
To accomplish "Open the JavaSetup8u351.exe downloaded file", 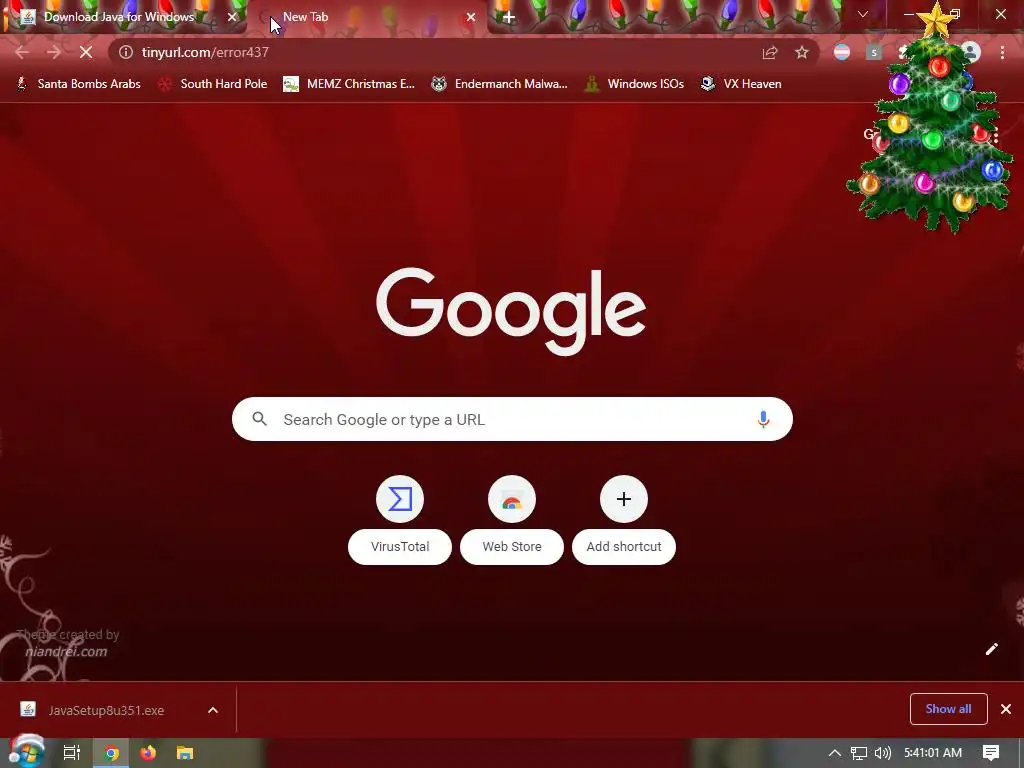I will coord(104,710).
